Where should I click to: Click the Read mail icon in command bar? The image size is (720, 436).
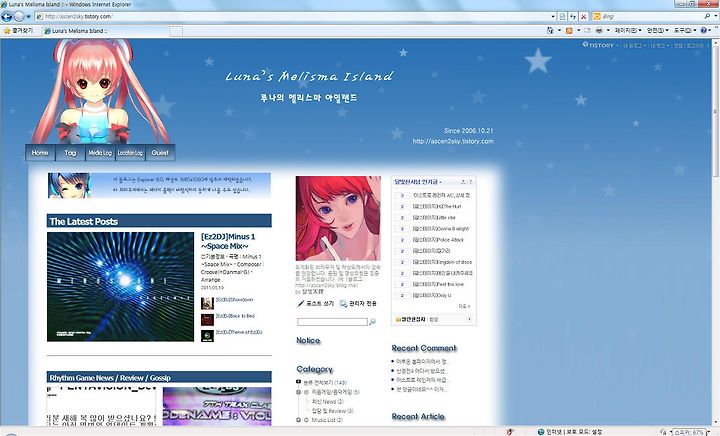tap(587, 31)
